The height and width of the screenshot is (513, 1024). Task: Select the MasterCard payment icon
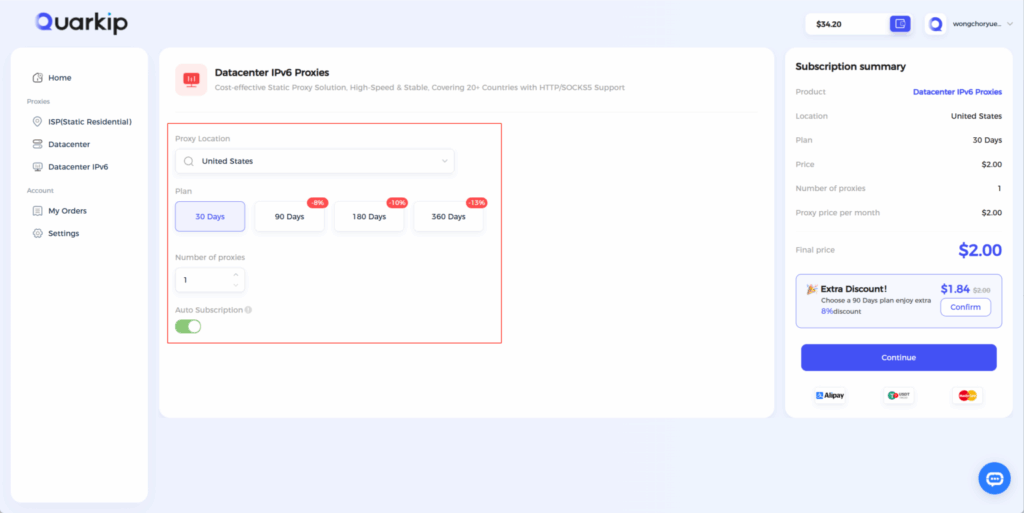click(x=967, y=396)
